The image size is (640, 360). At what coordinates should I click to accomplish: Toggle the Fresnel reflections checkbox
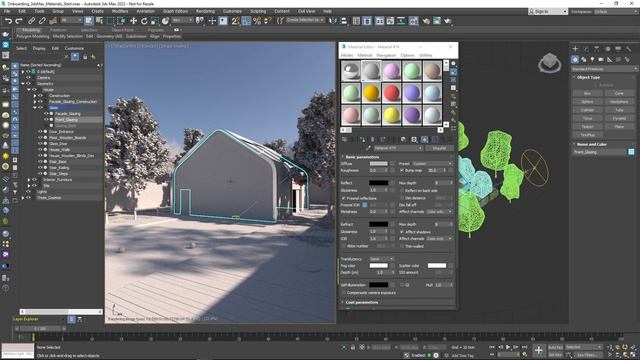[x=344, y=198]
